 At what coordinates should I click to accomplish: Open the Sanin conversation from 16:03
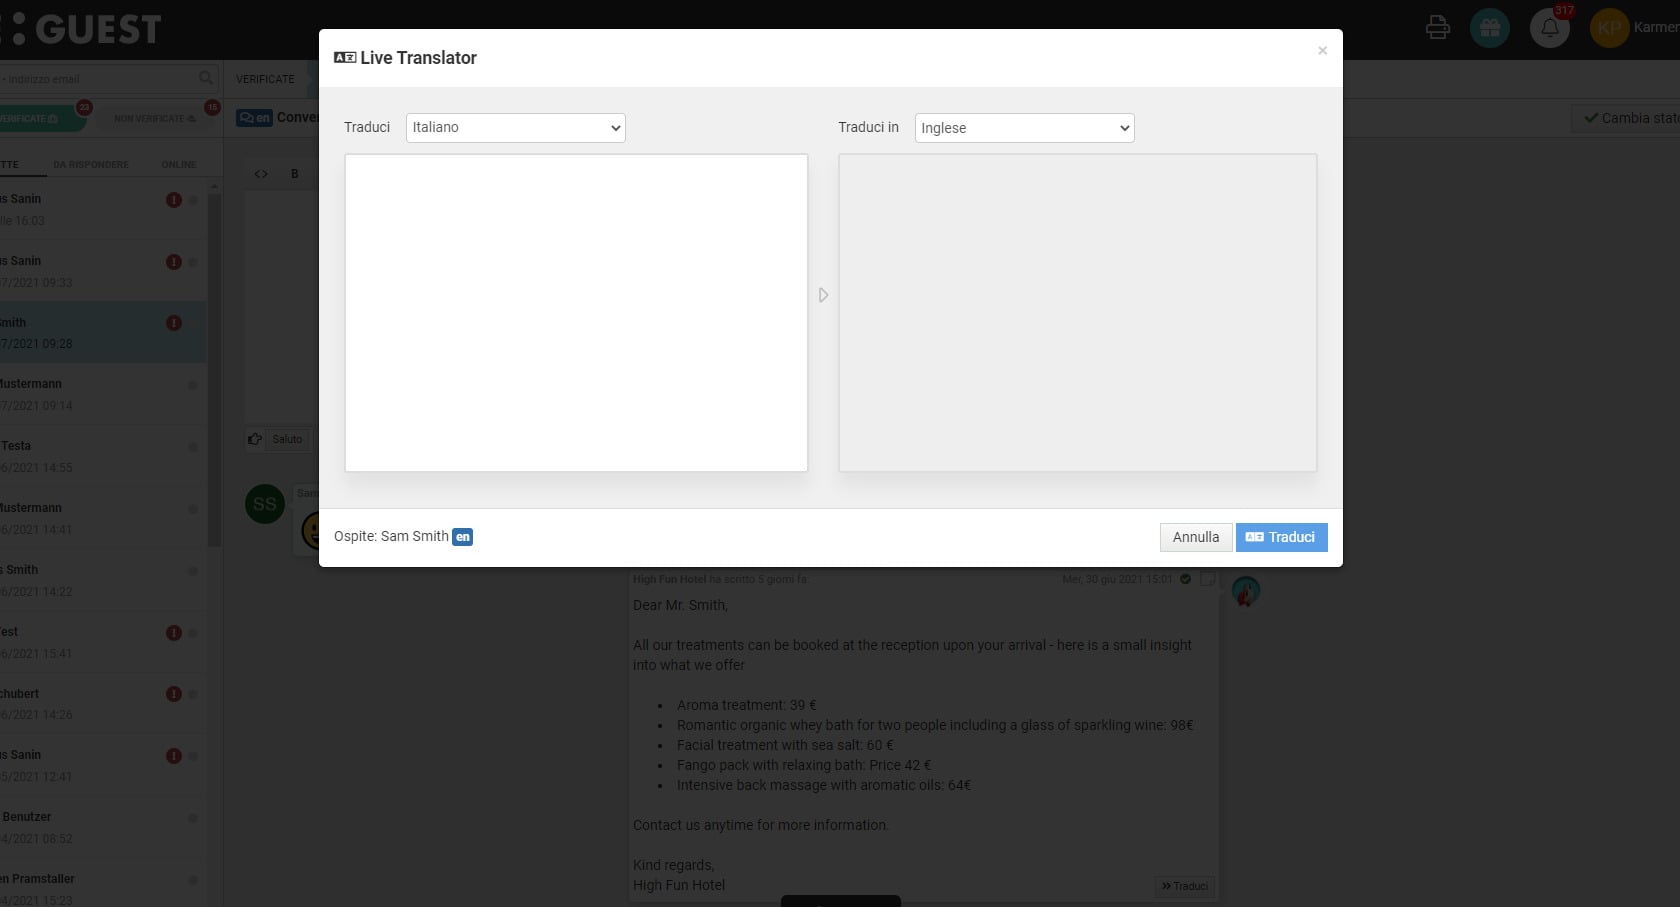103,209
